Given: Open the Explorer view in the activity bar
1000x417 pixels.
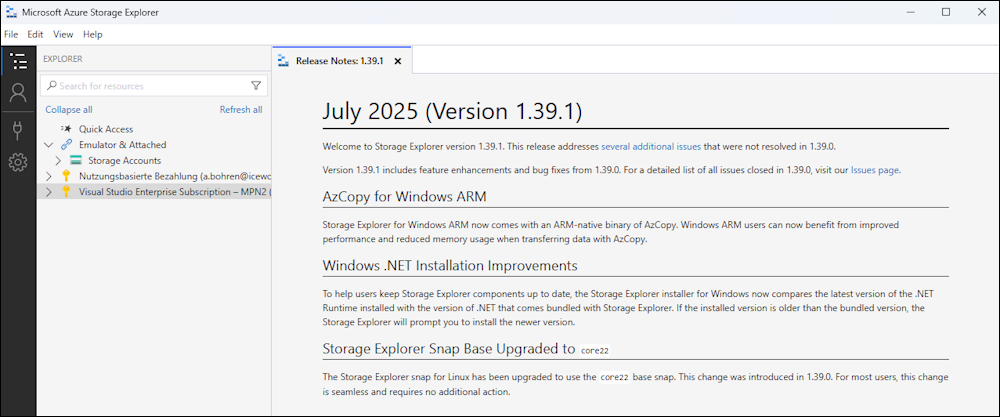Looking at the screenshot, I should click(18, 61).
